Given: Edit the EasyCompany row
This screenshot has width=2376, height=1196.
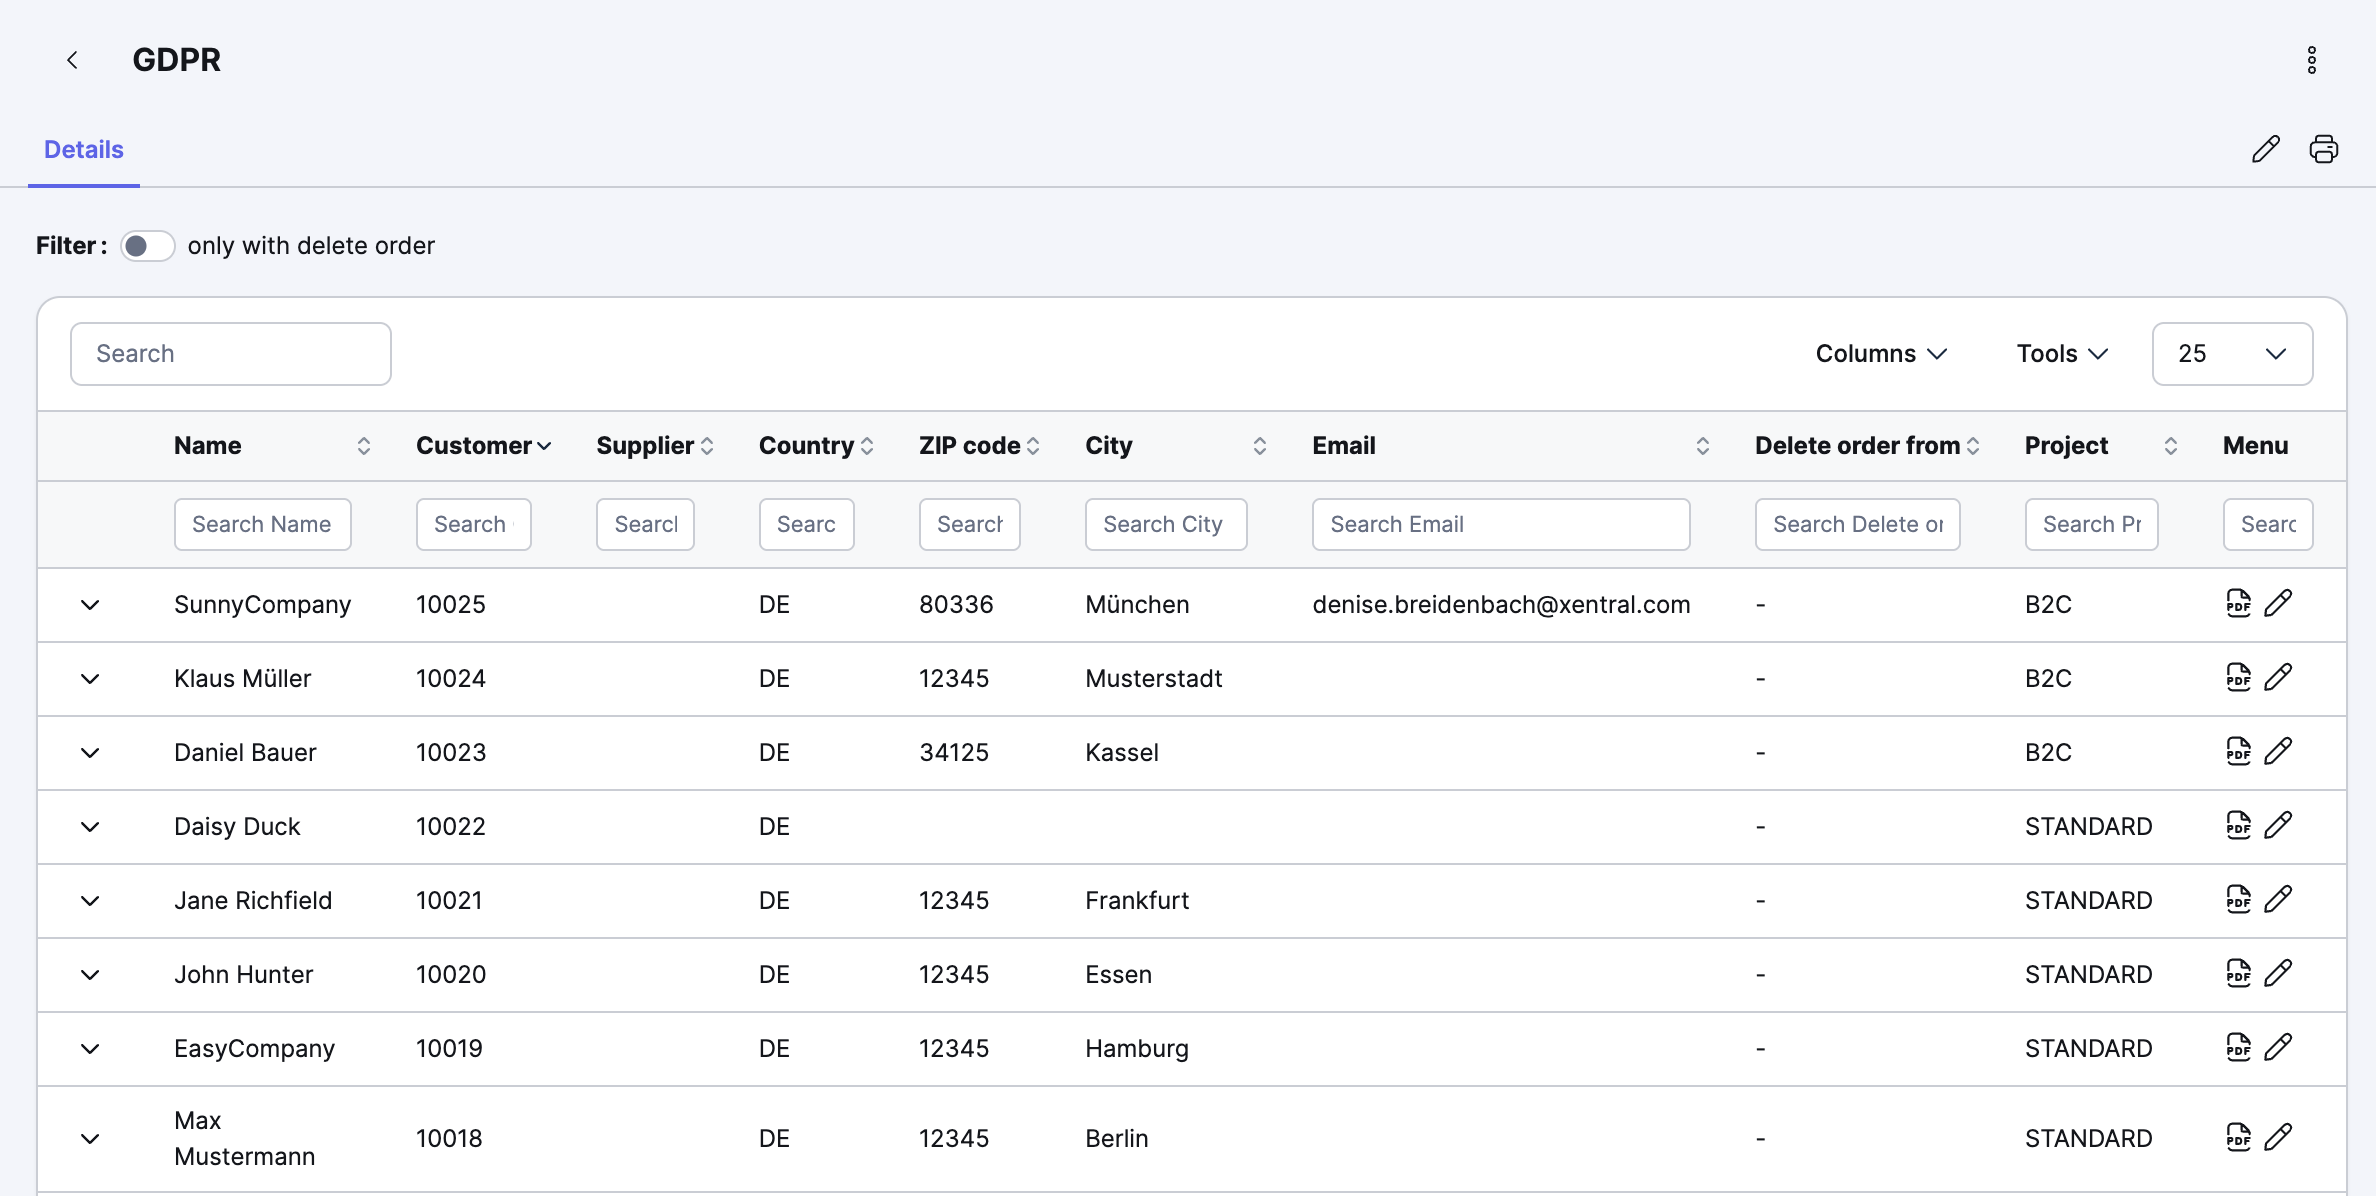Looking at the screenshot, I should 2278,1048.
